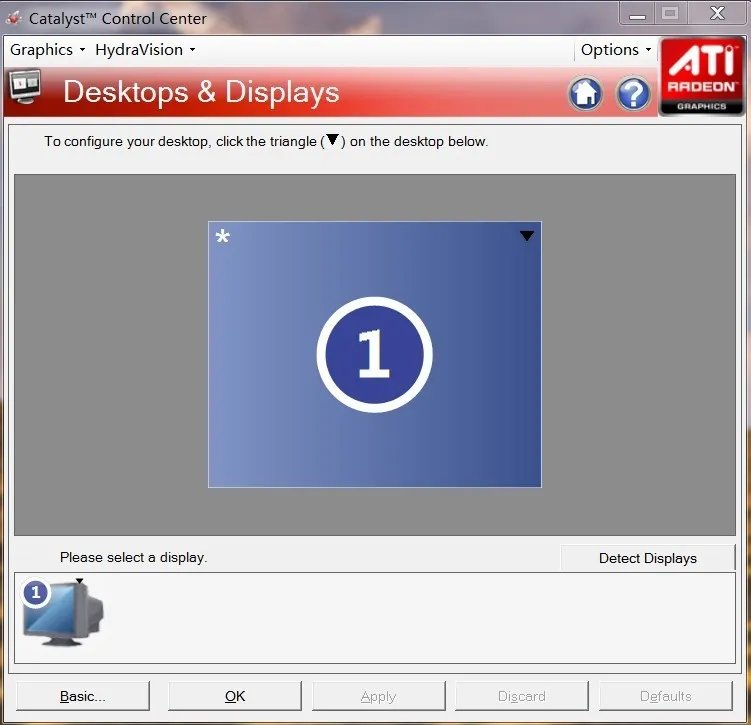Screen dimensions: 751x725
Task: Expand desktop 1 triangle dropdown
Action: tap(526, 236)
